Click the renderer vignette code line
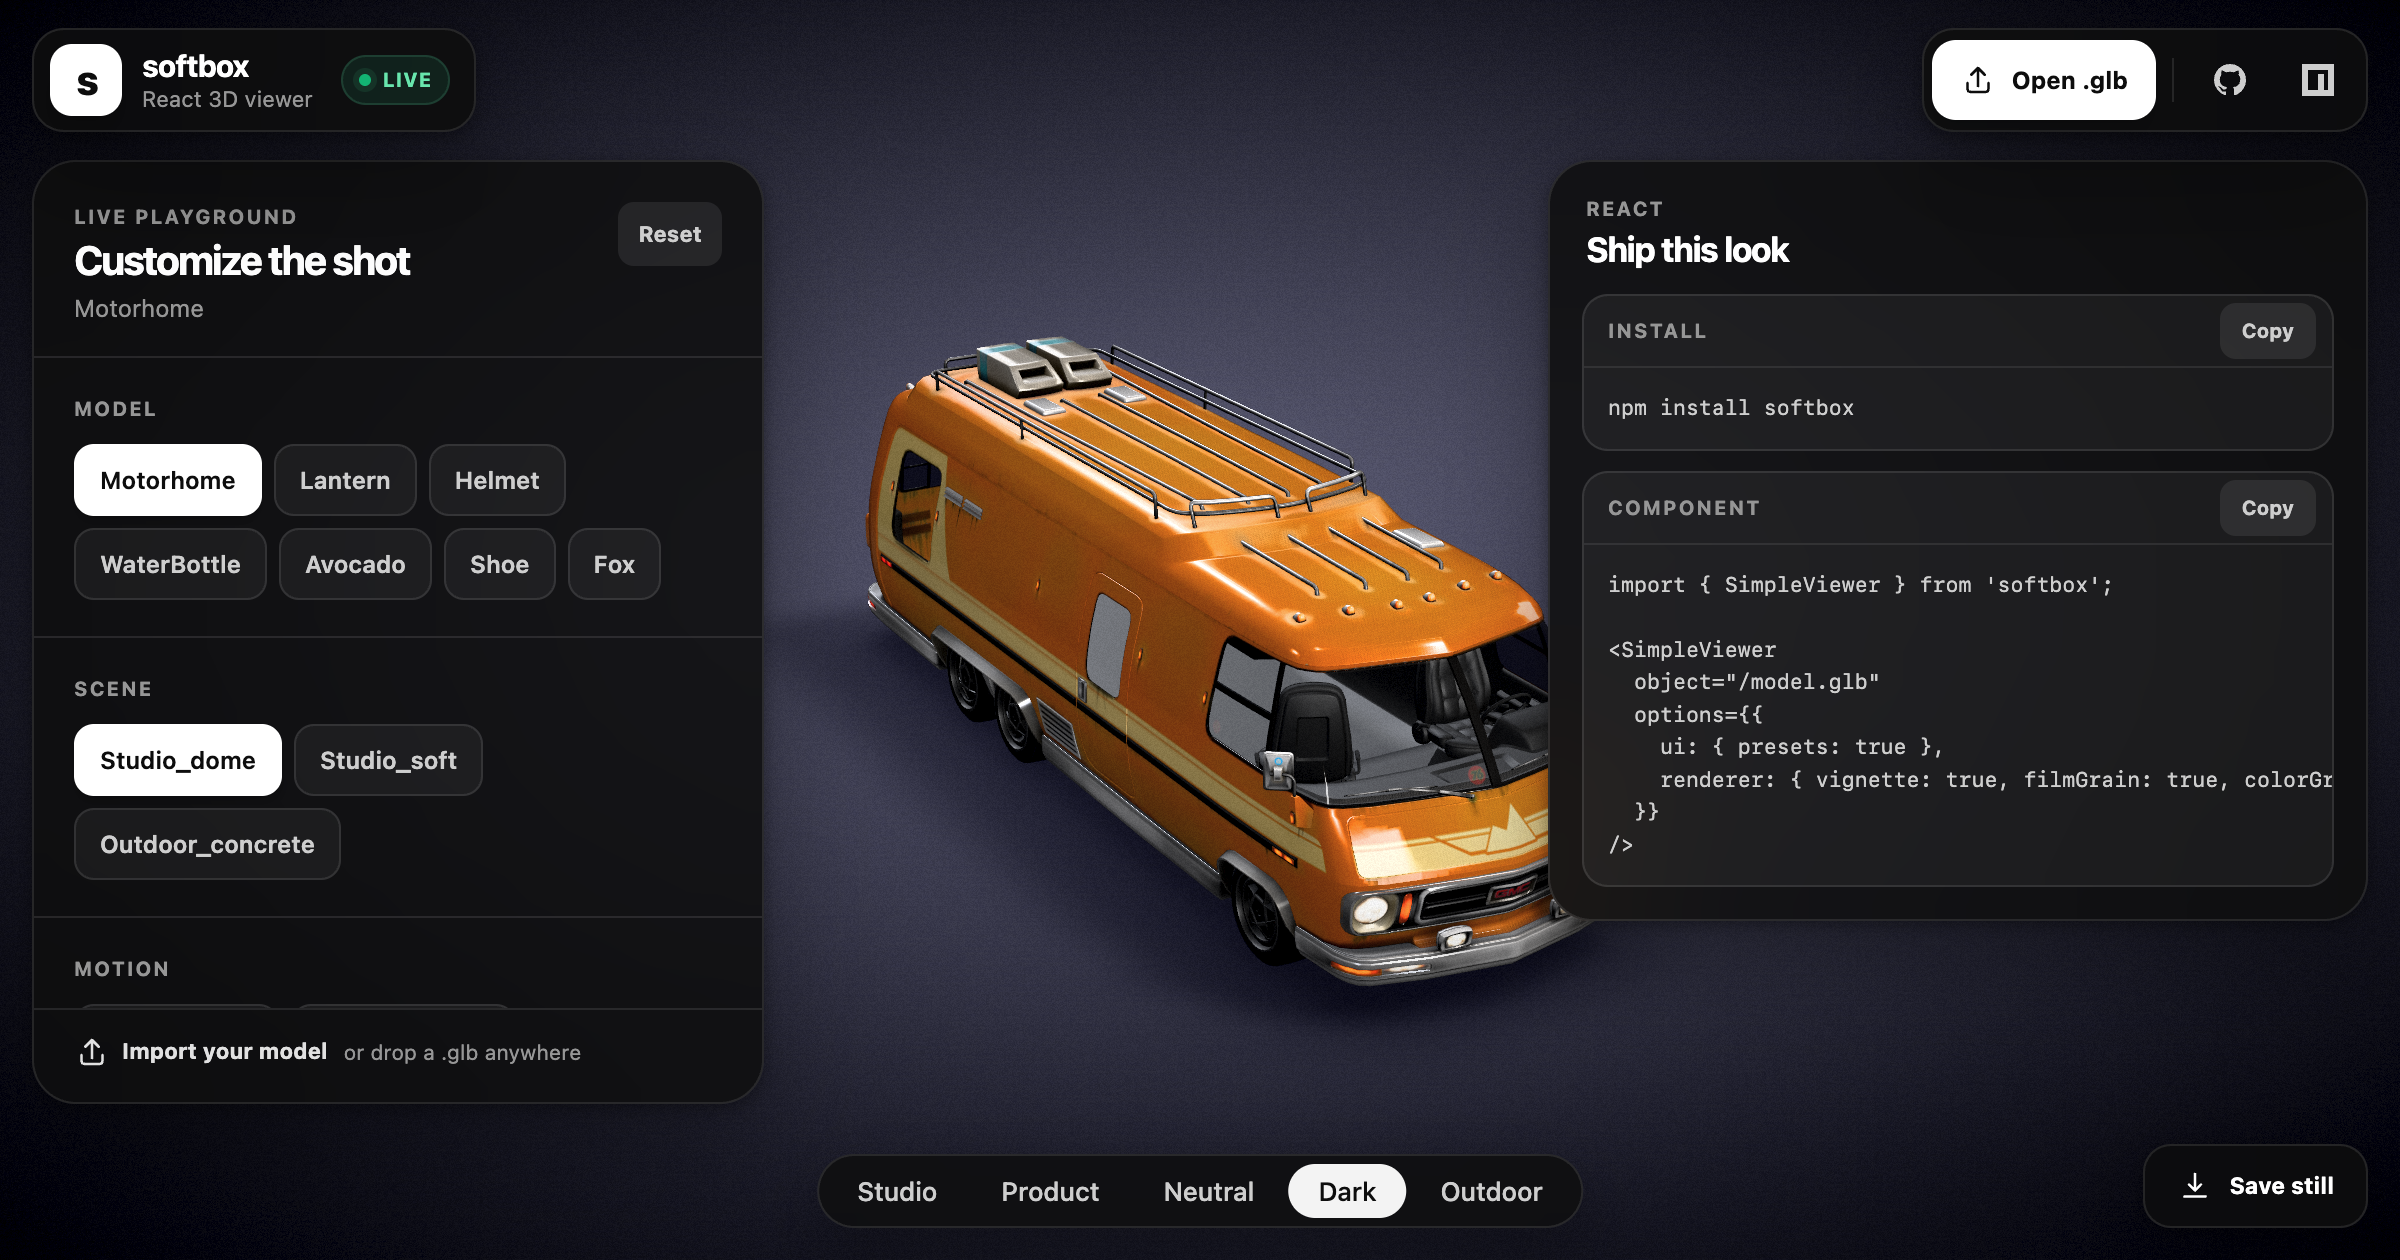Viewport: 2400px width, 1260px height. click(1996, 780)
